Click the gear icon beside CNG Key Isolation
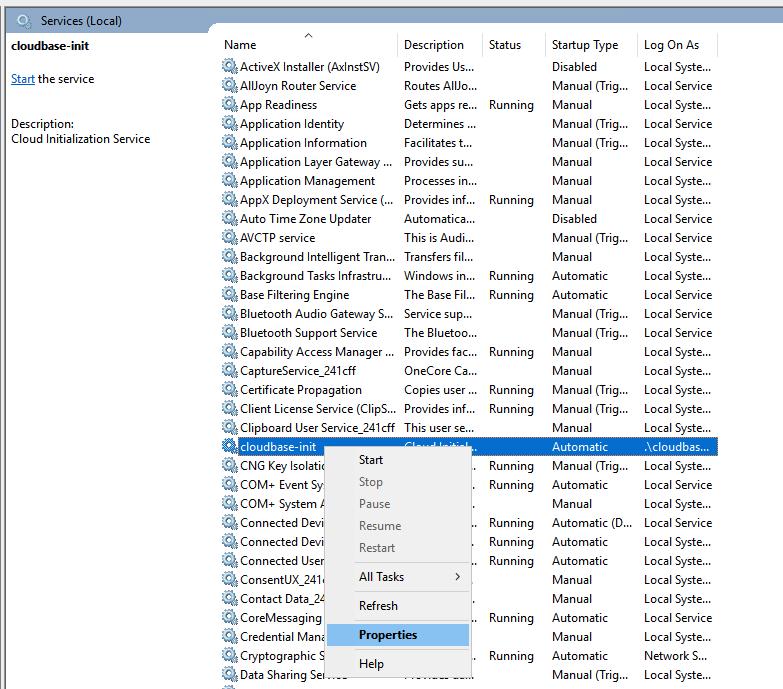Viewport: 783px width, 689px height. pyautogui.click(x=230, y=465)
